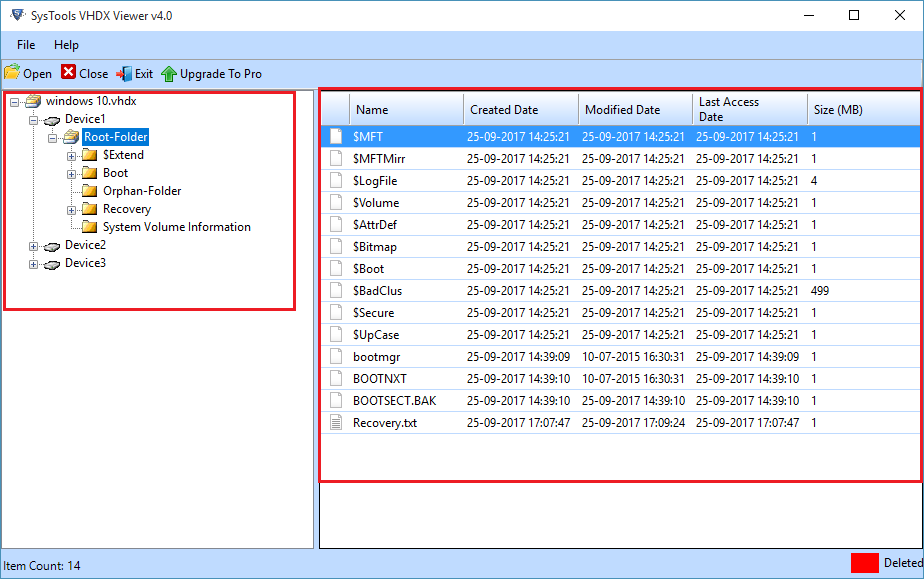Click the $Extend folder icon
The image size is (924, 579).
click(90, 155)
